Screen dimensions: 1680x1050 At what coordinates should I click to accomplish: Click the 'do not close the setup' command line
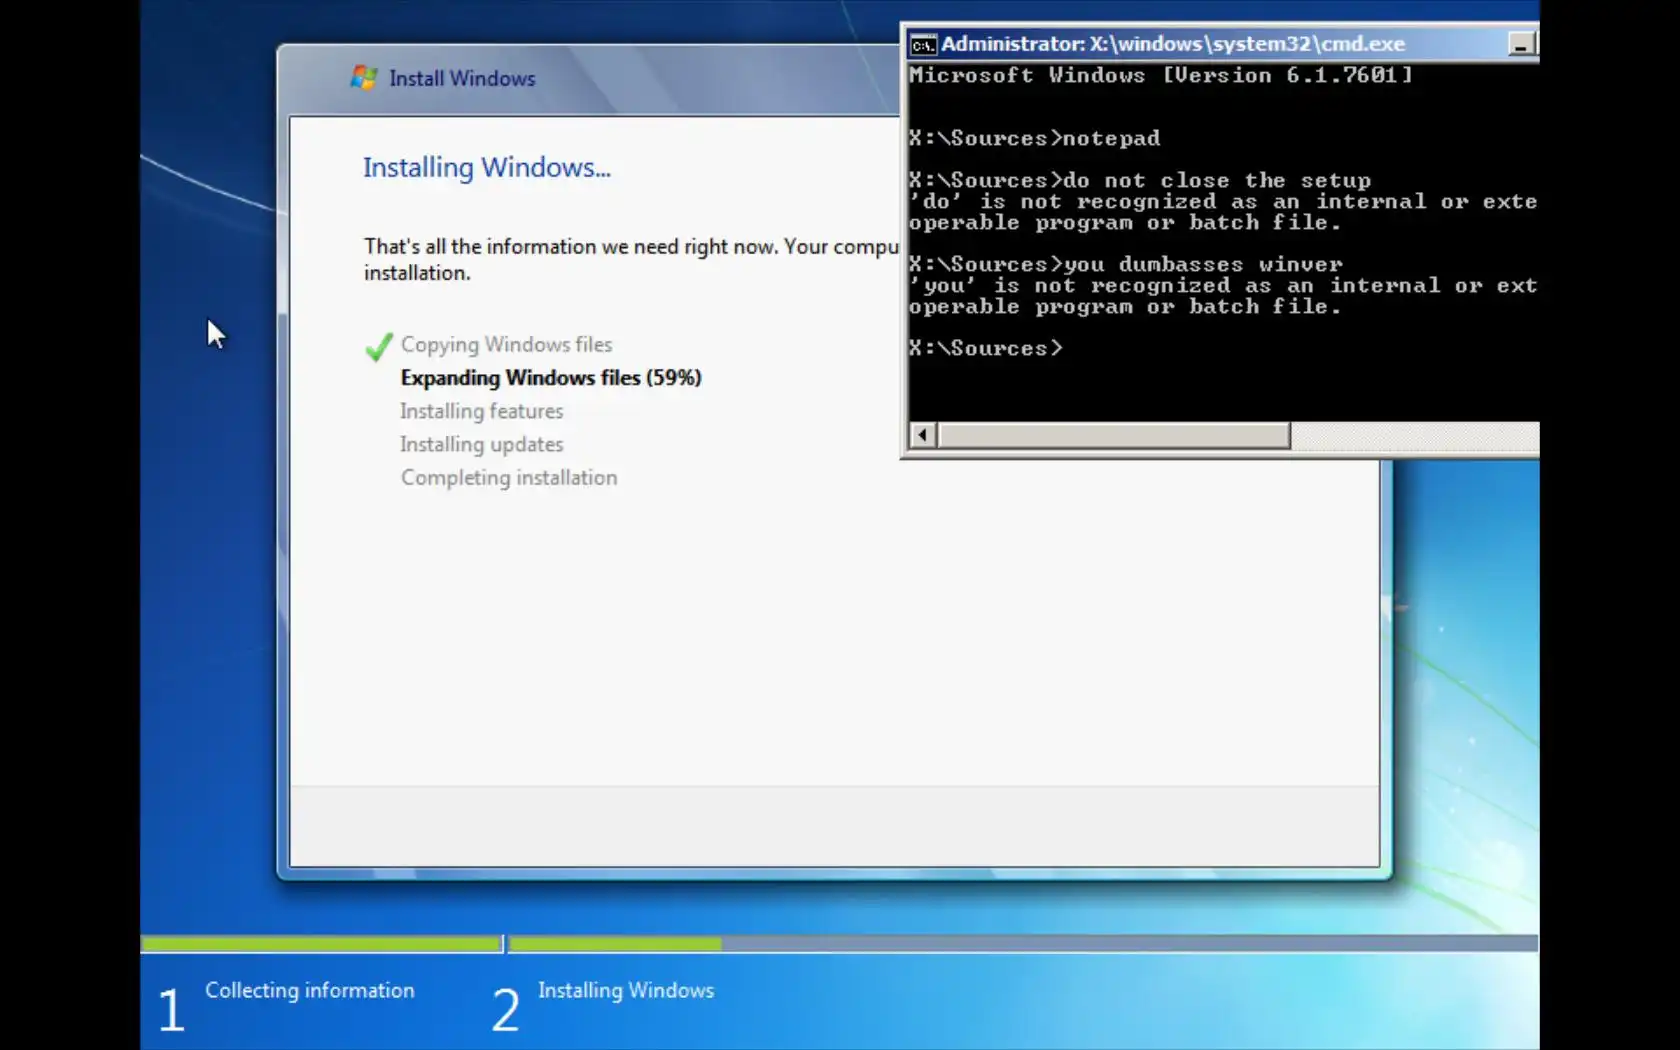1140,180
